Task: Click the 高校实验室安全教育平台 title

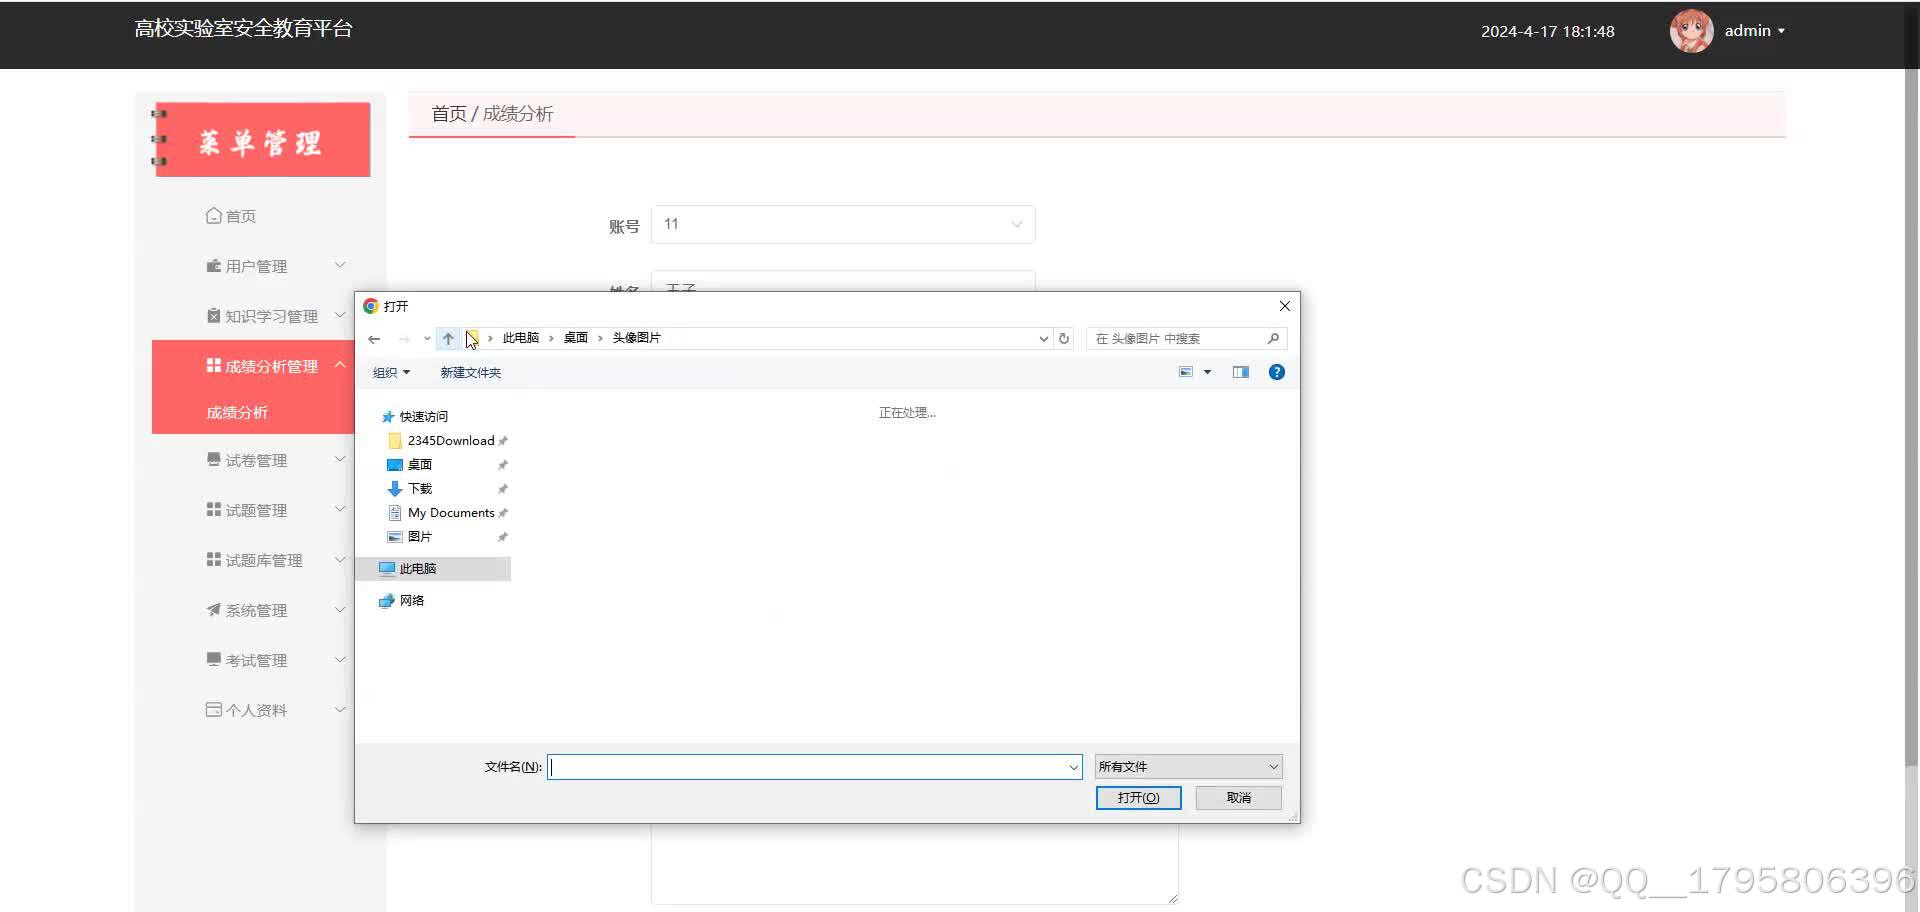Action: [x=243, y=29]
